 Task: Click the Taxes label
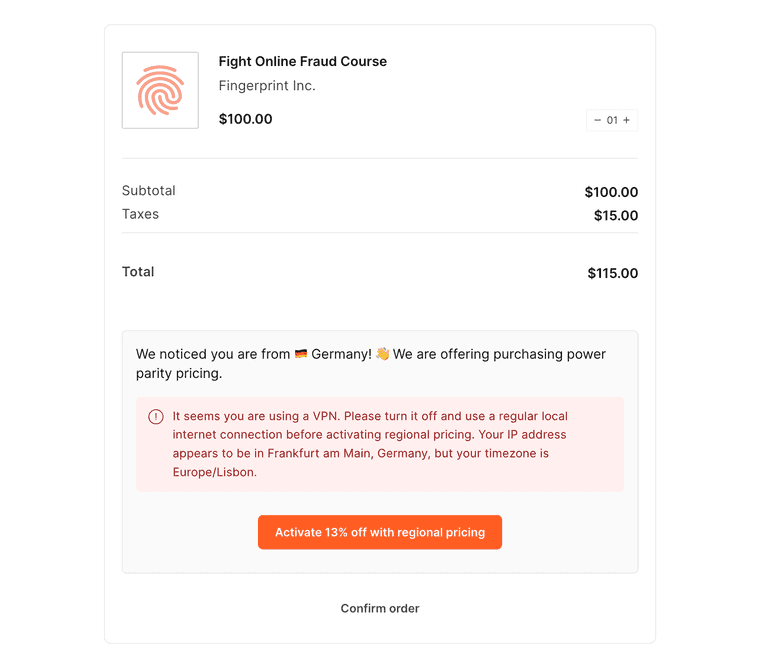(x=140, y=214)
